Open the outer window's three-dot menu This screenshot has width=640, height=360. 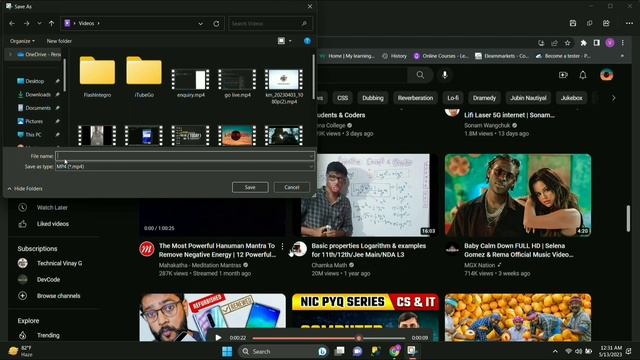629,23
